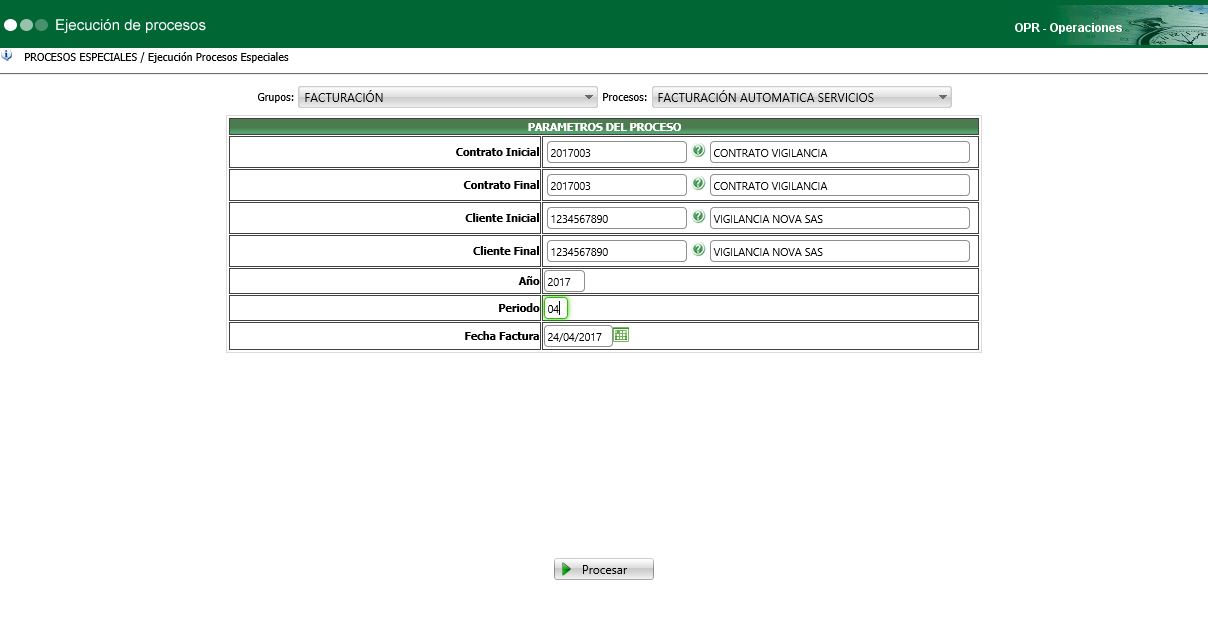Click the Periodo label

519,308
